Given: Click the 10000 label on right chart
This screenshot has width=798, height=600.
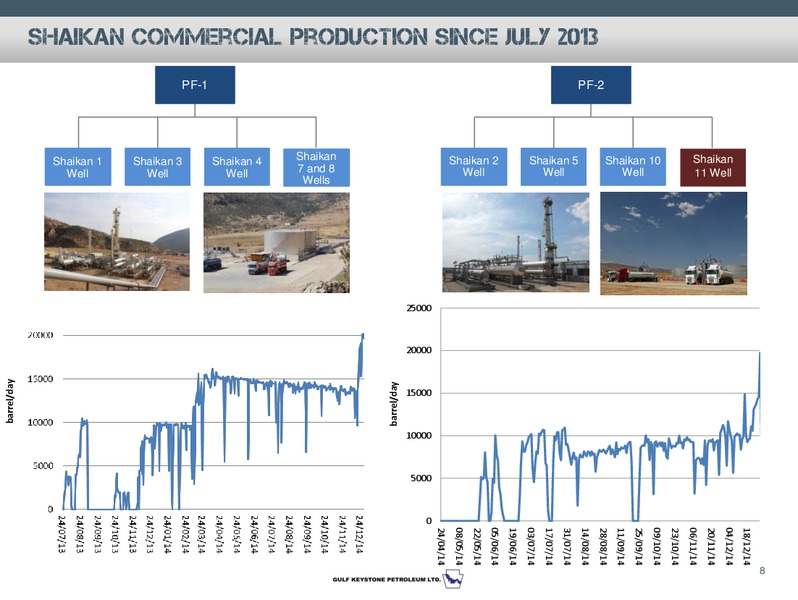Looking at the screenshot, I should point(419,436).
